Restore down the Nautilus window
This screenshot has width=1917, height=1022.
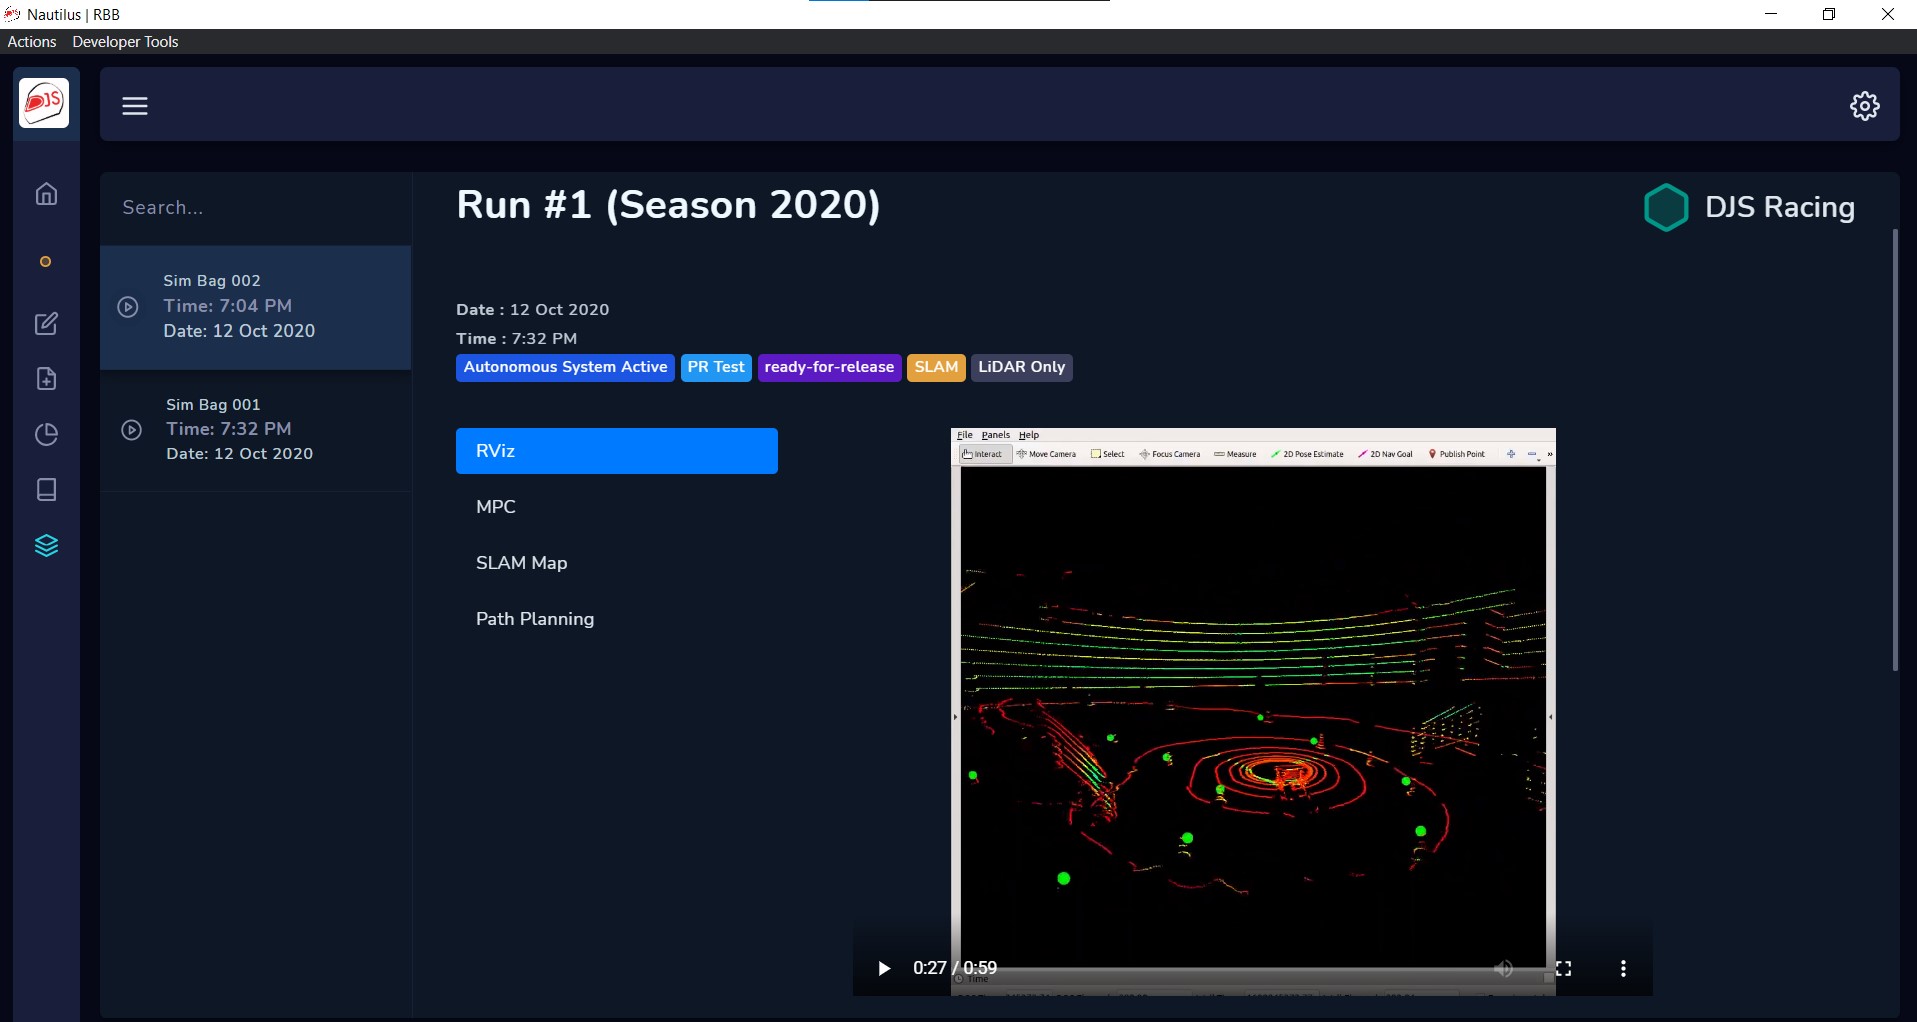[x=1829, y=14]
